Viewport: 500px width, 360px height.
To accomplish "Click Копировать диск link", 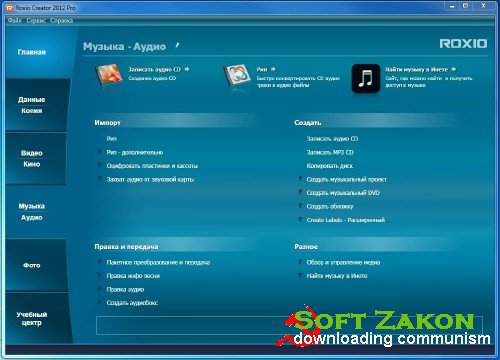I will pyautogui.click(x=329, y=166).
